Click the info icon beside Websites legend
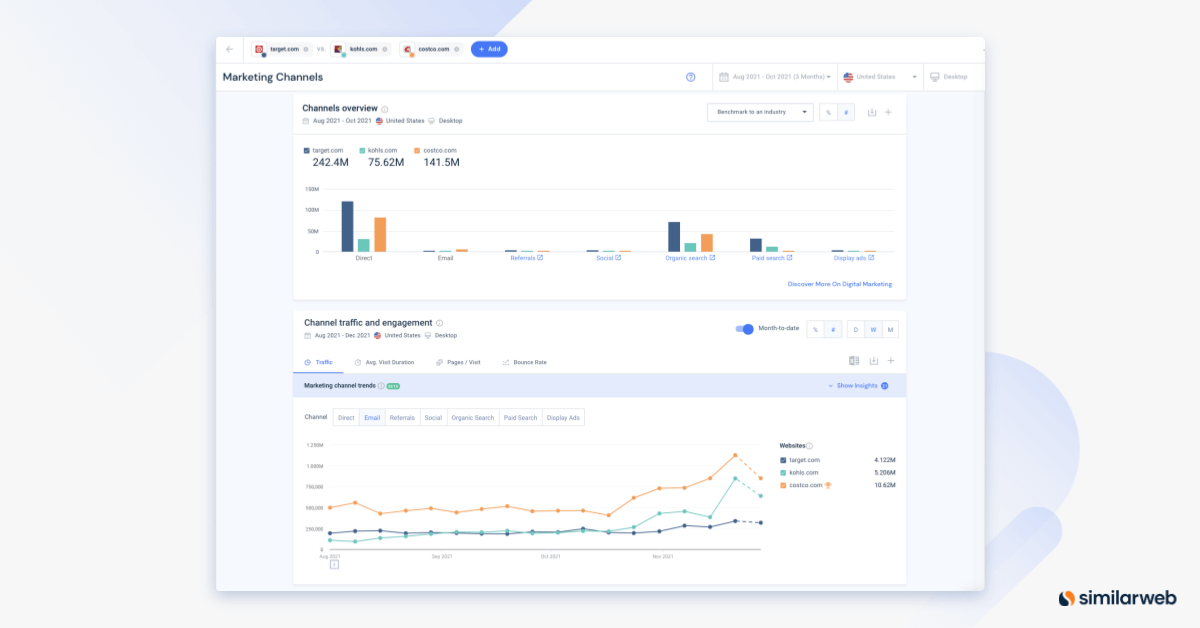1200x628 pixels. [810, 446]
